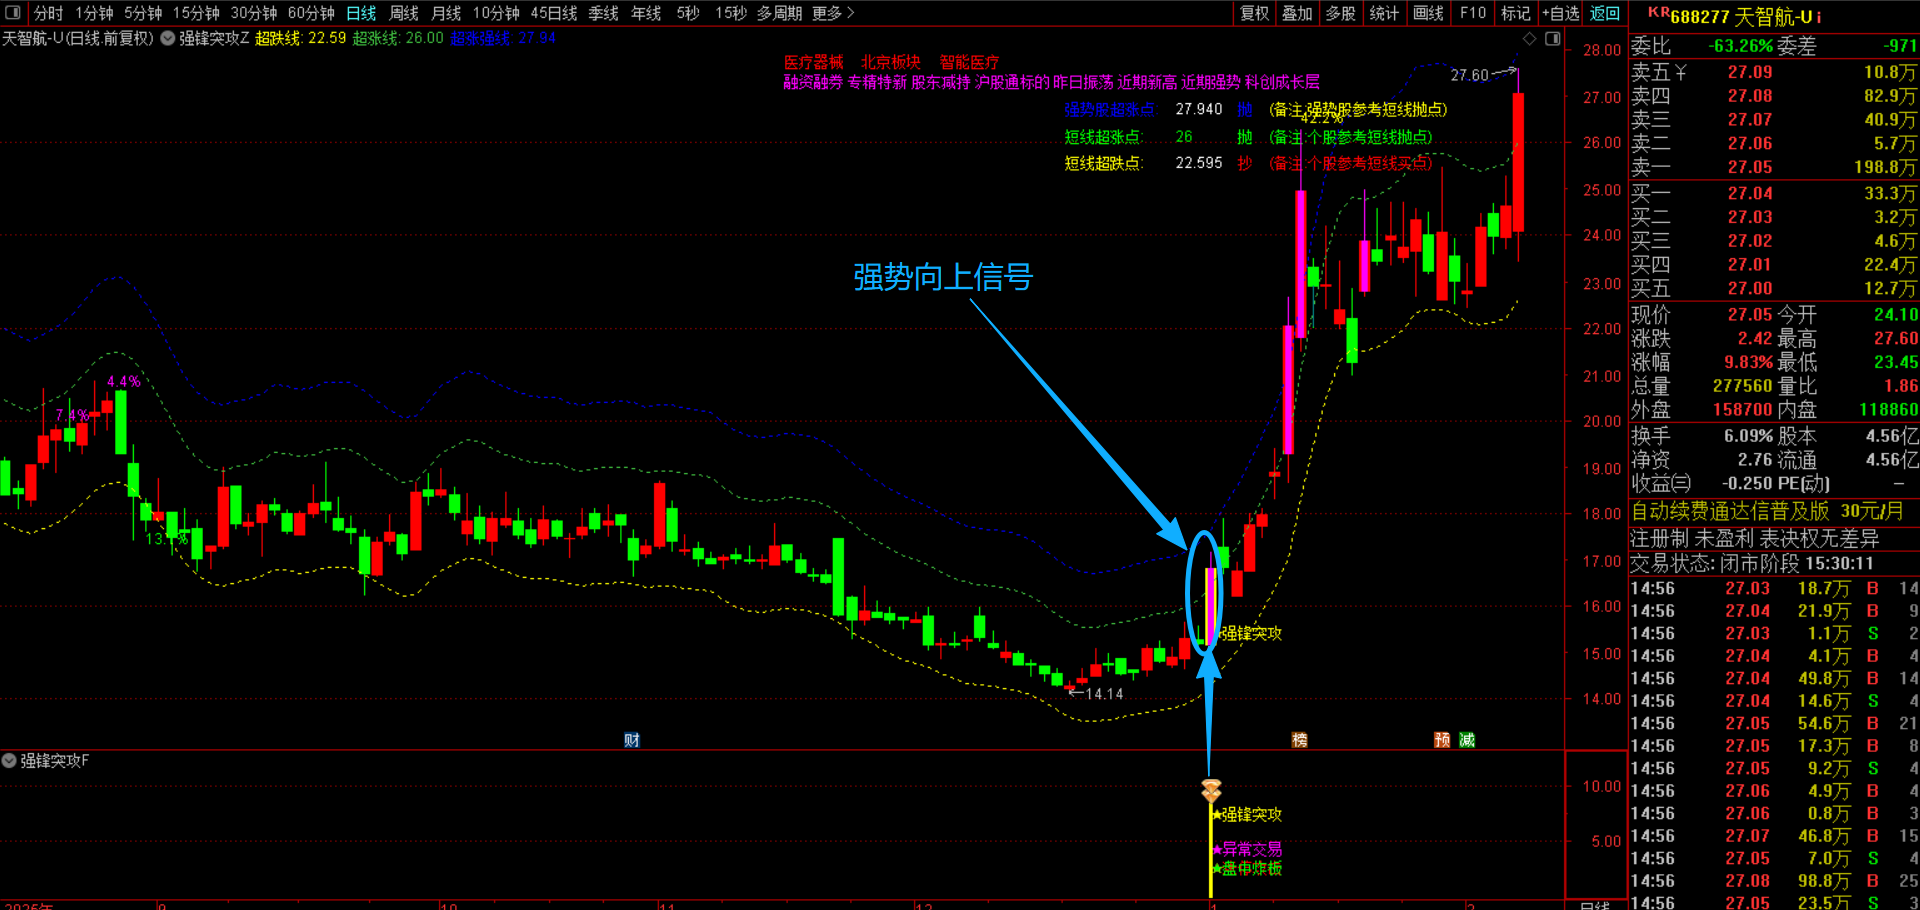Switch to 分时 chart view
The width and height of the screenshot is (1920, 910).
(48, 13)
